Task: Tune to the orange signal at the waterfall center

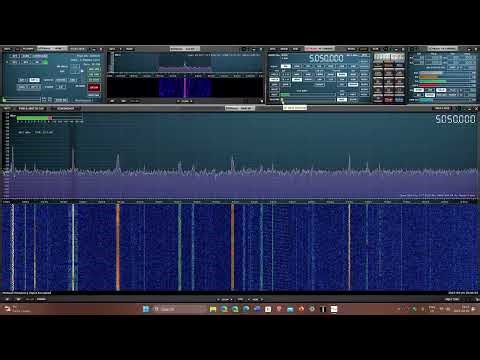Action: pyautogui.click(x=233, y=247)
